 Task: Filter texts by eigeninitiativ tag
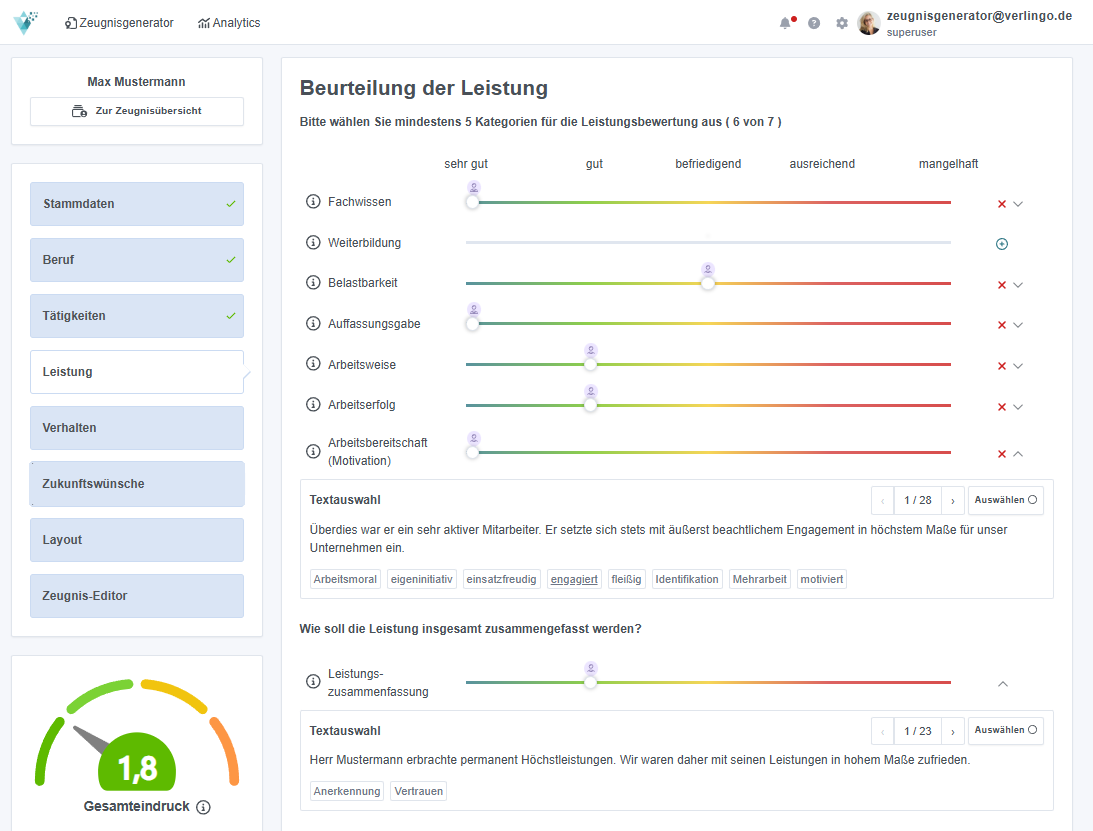[x=422, y=579]
